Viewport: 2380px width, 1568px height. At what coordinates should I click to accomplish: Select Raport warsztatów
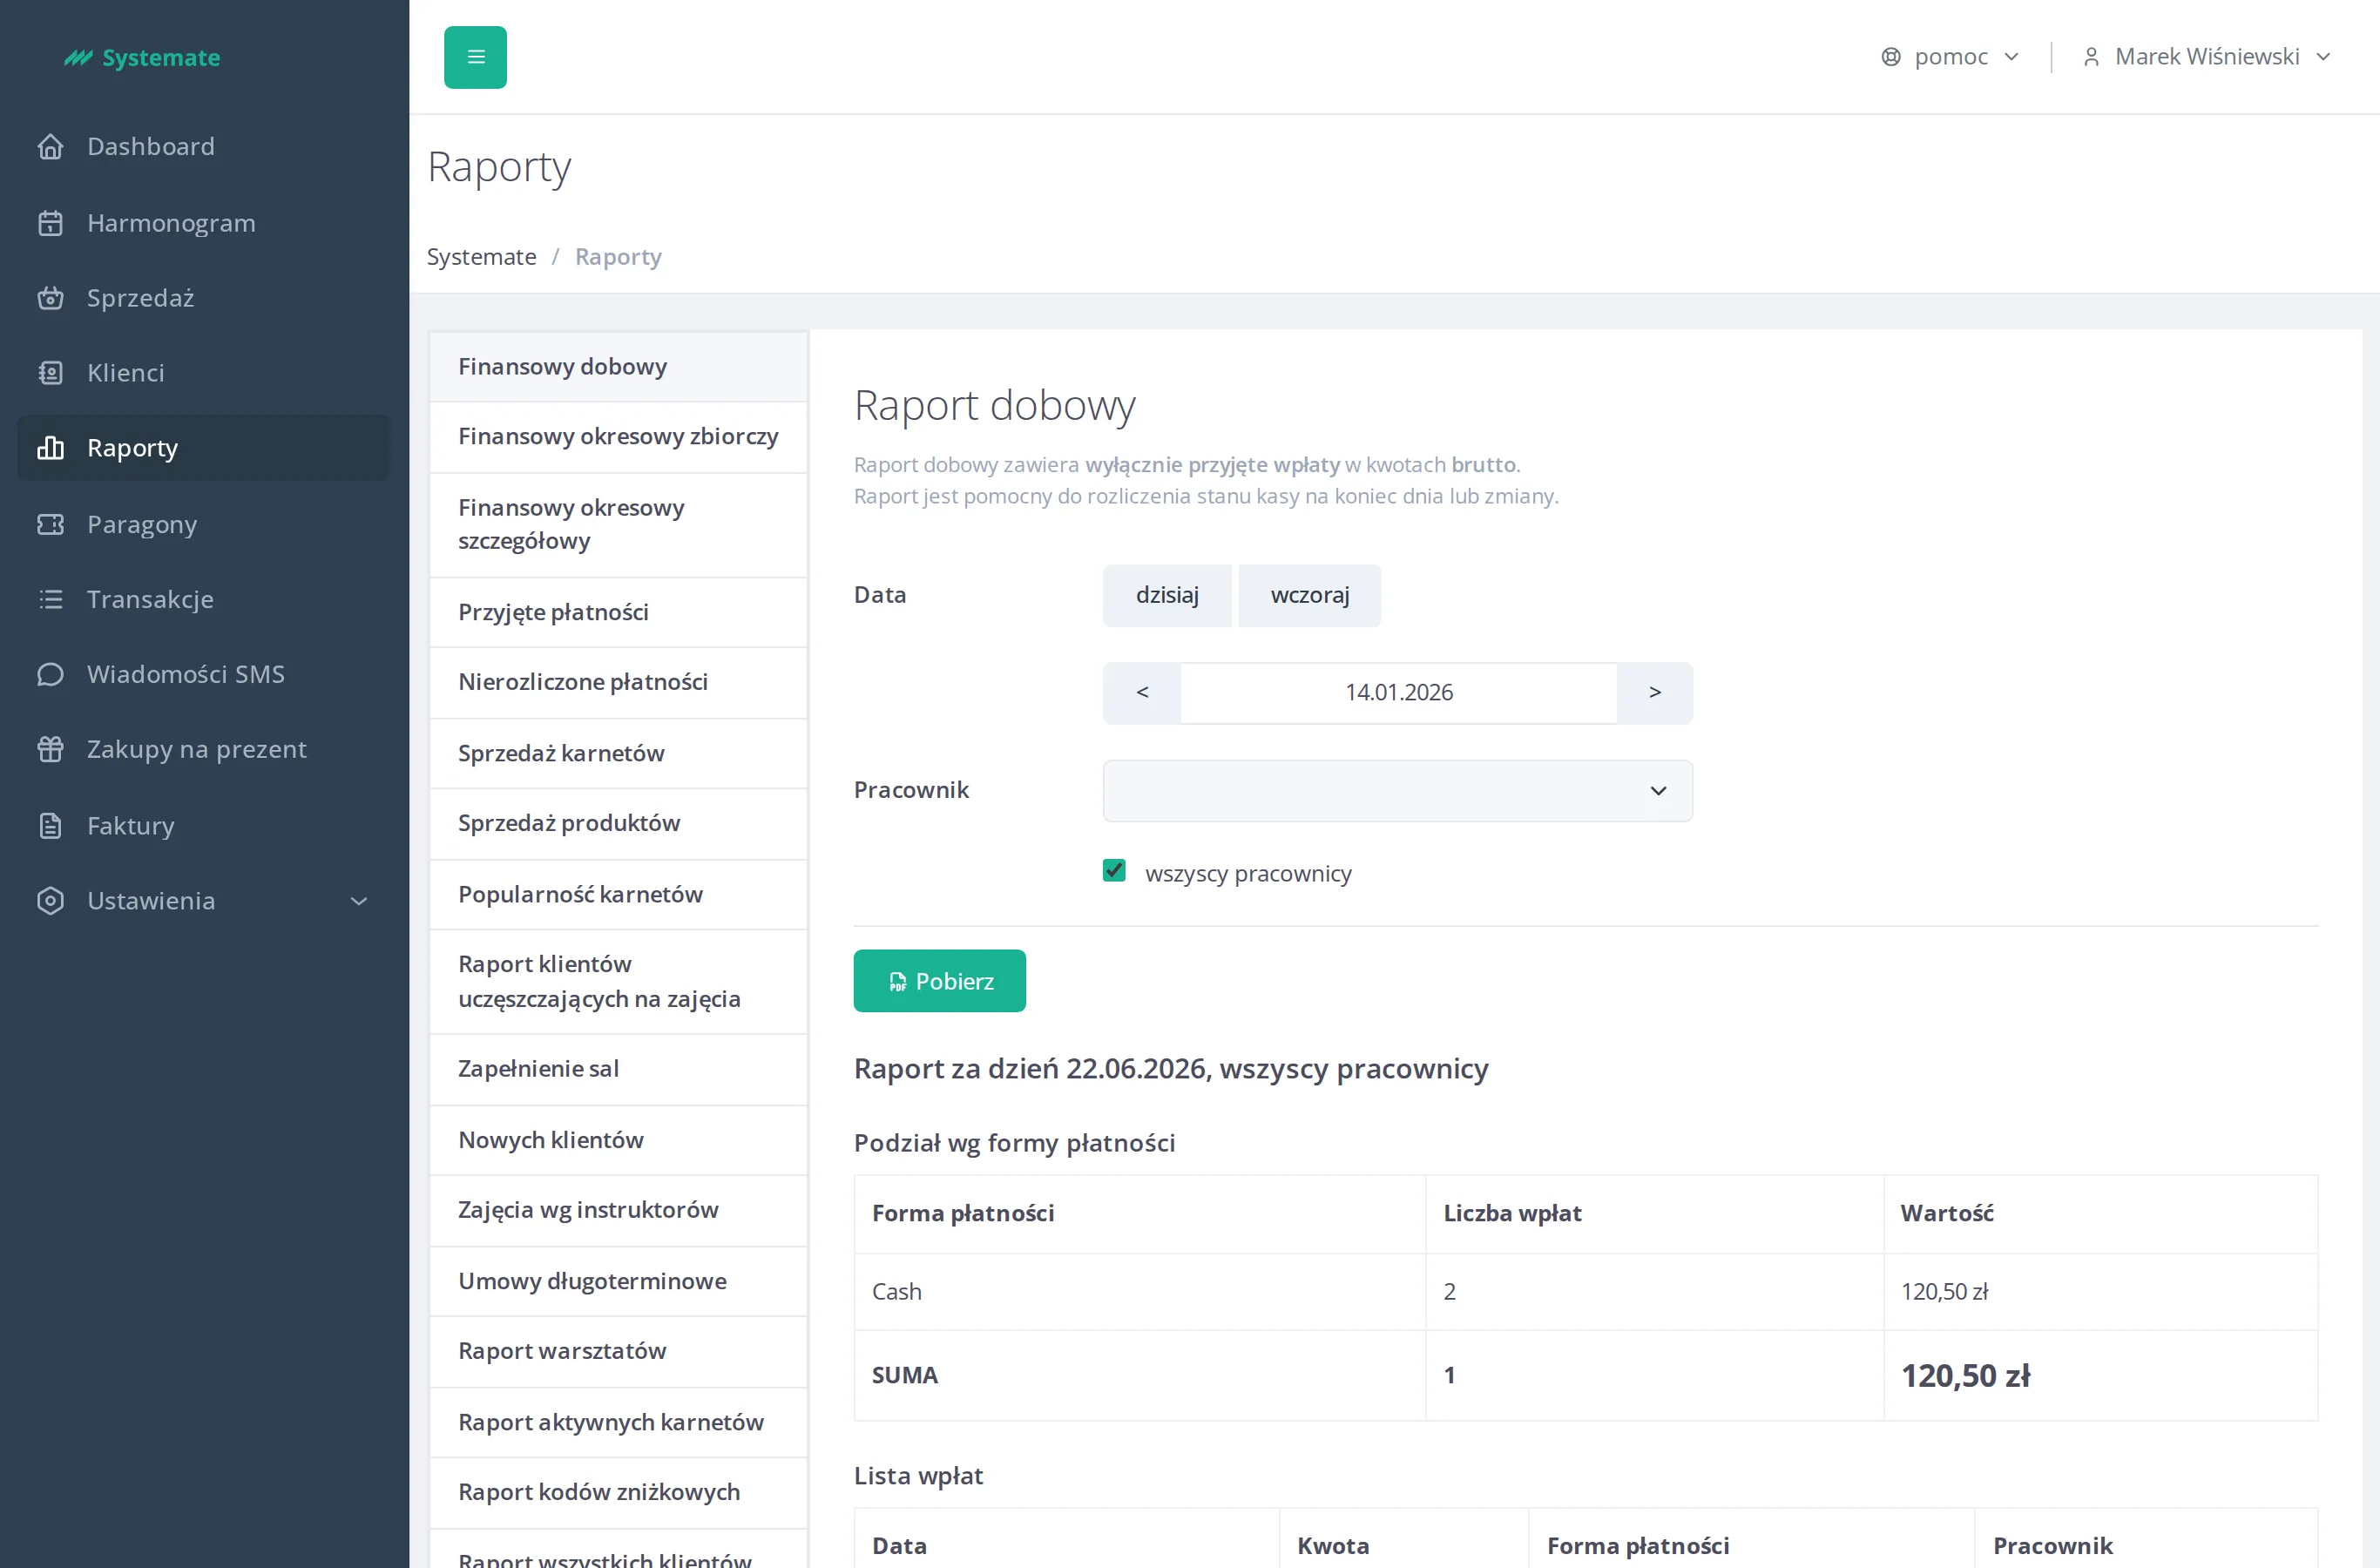click(x=618, y=1351)
